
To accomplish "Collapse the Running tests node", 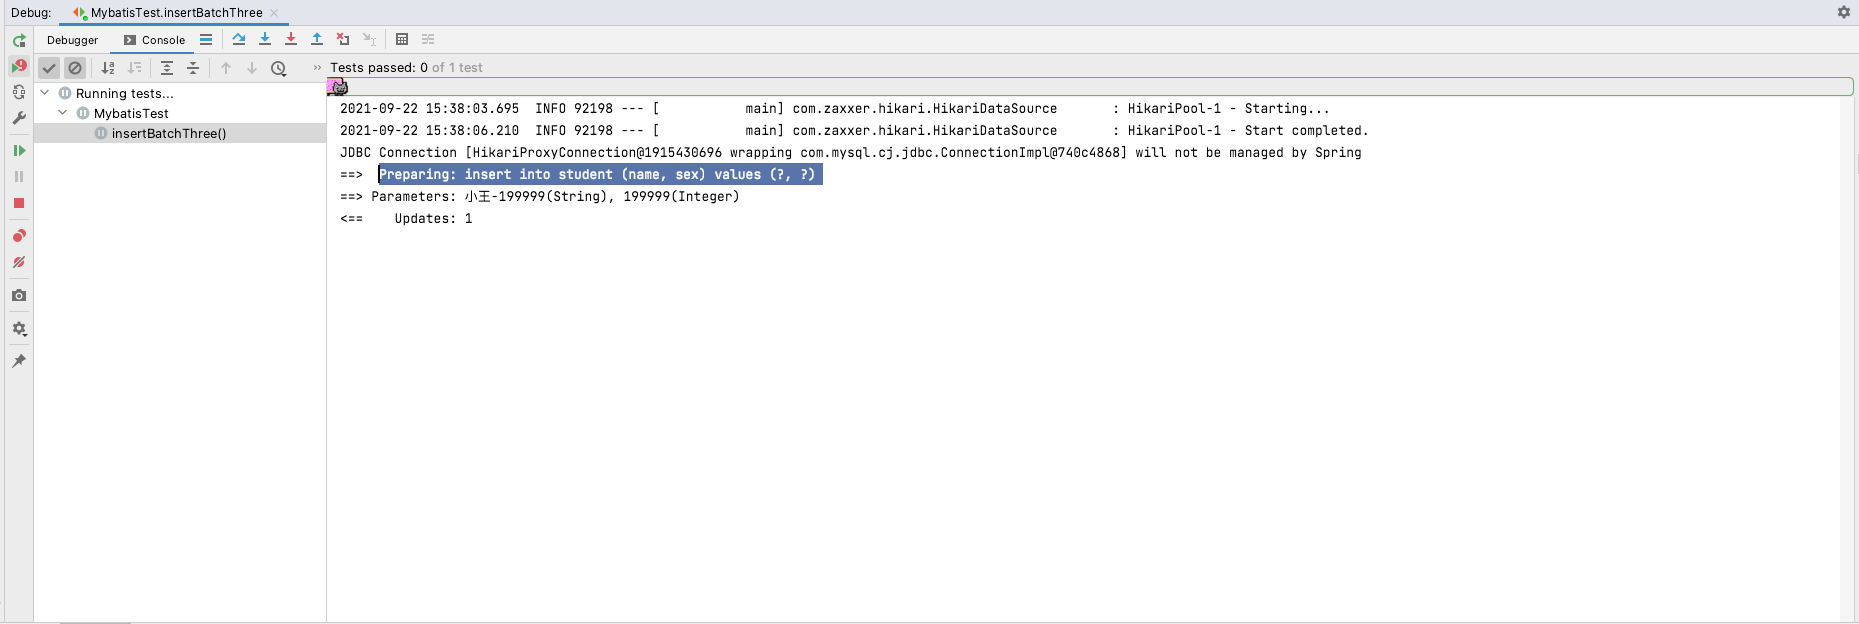I will point(45,93).
